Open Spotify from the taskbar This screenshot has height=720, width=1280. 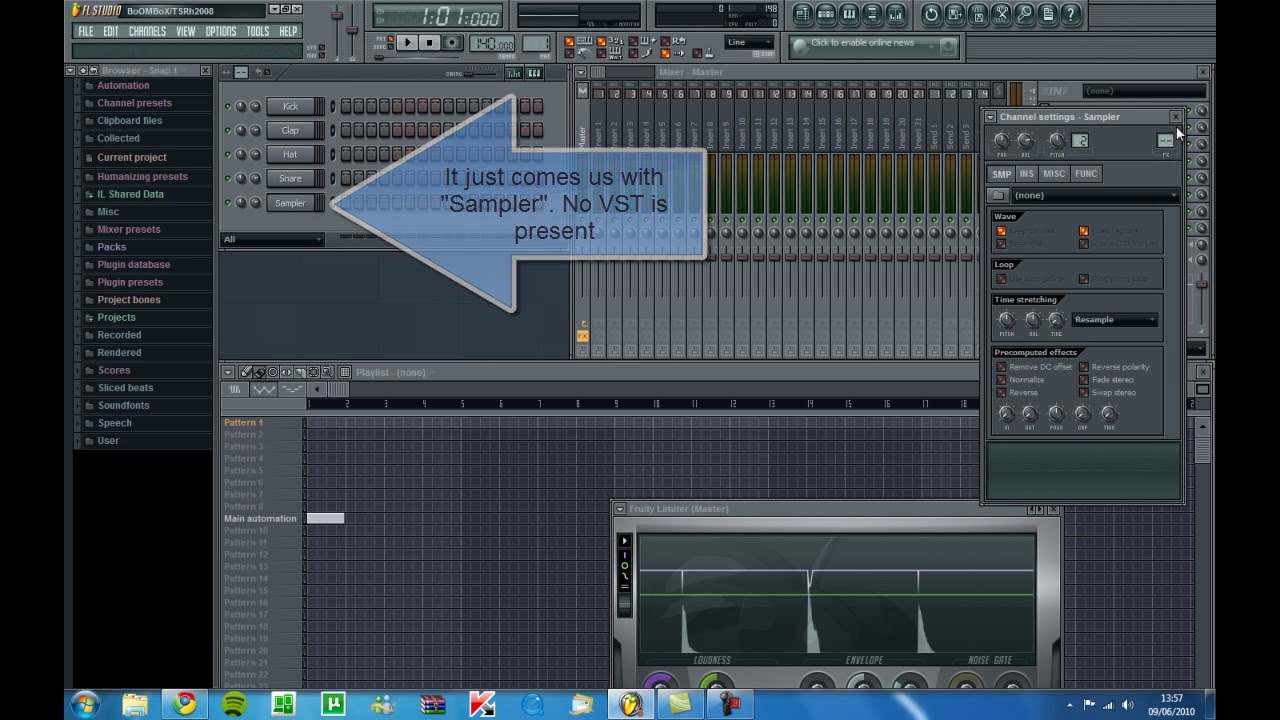(x=234, y=704)
